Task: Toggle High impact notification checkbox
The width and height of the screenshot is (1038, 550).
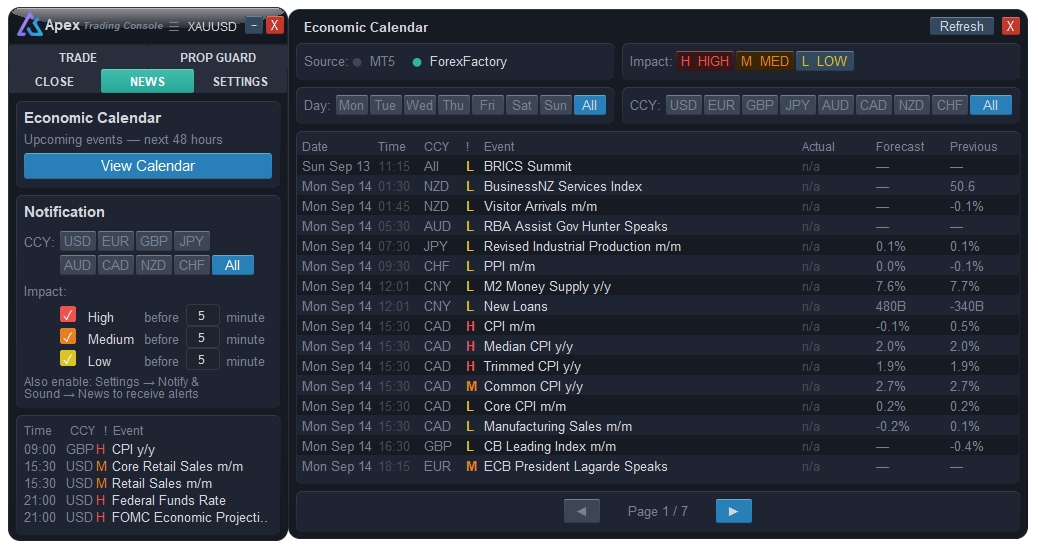Action: (68, 314)
